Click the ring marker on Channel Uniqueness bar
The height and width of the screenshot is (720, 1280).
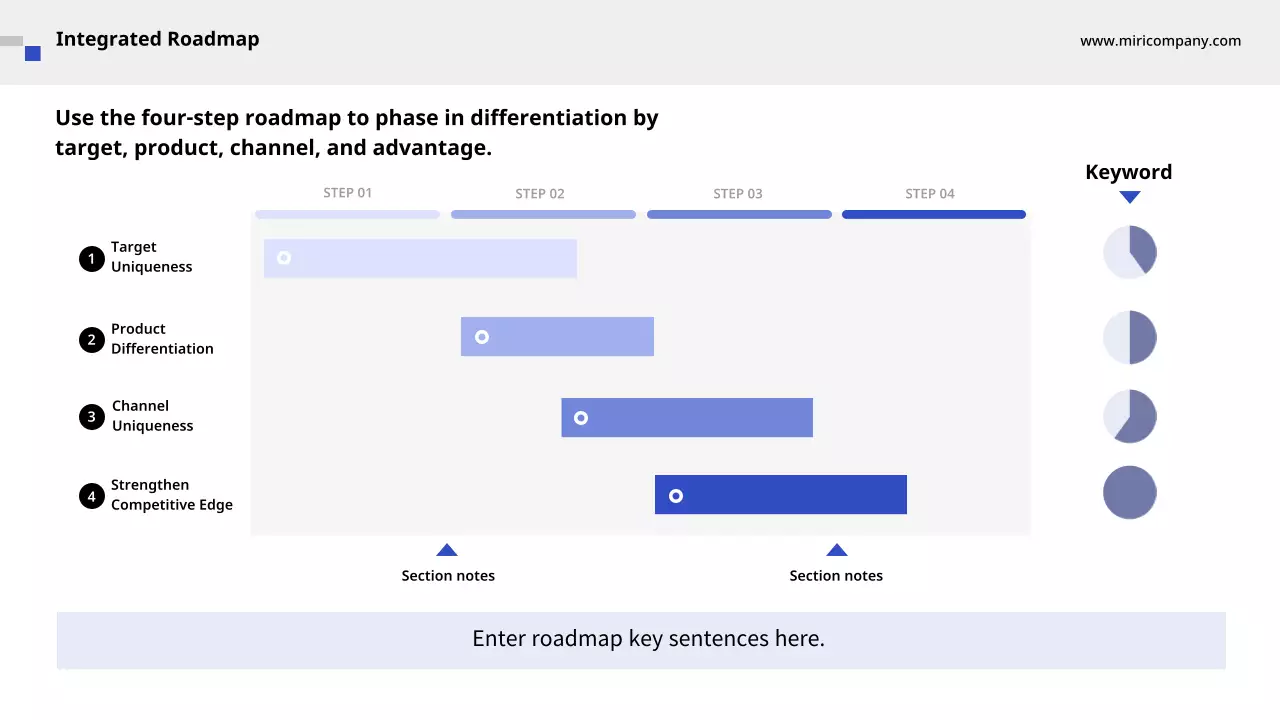click(581, 418)
